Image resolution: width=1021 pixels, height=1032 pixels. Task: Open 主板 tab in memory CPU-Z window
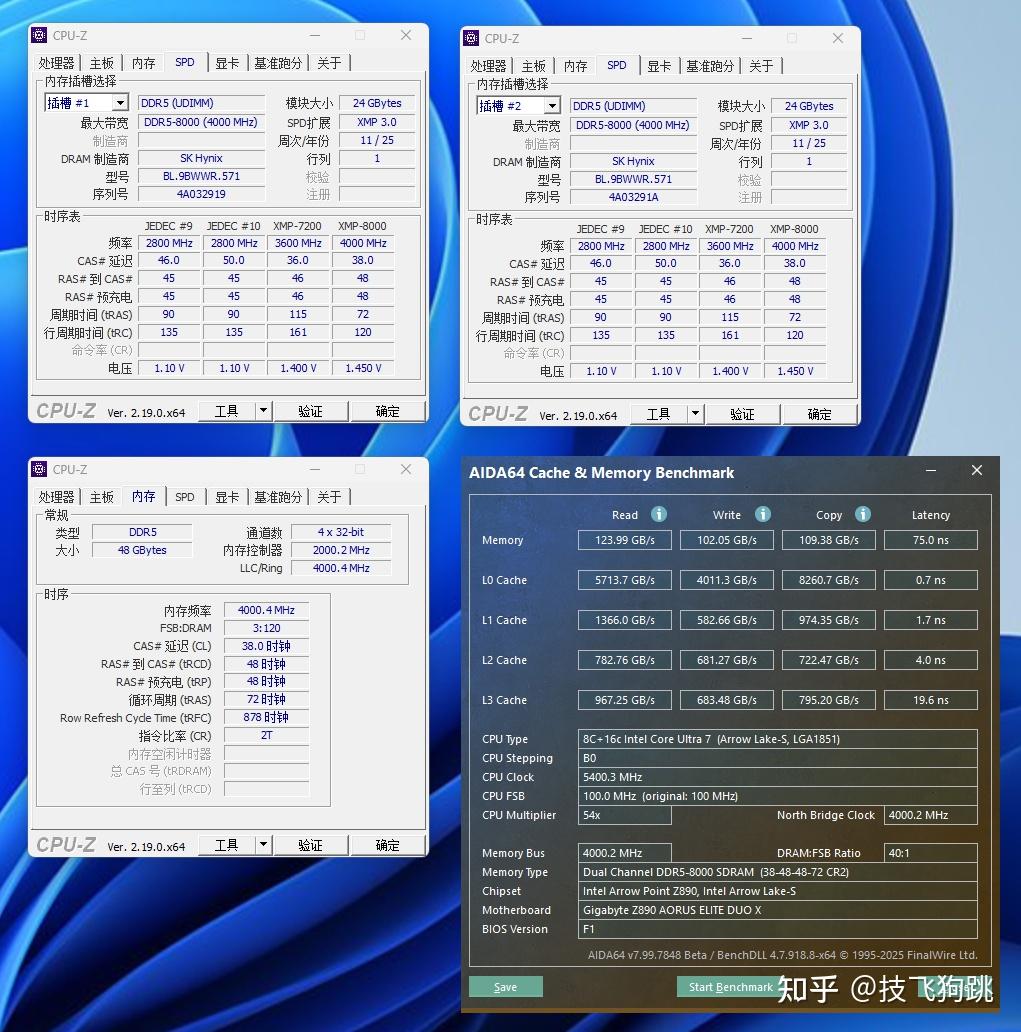[x=101, y=497]
